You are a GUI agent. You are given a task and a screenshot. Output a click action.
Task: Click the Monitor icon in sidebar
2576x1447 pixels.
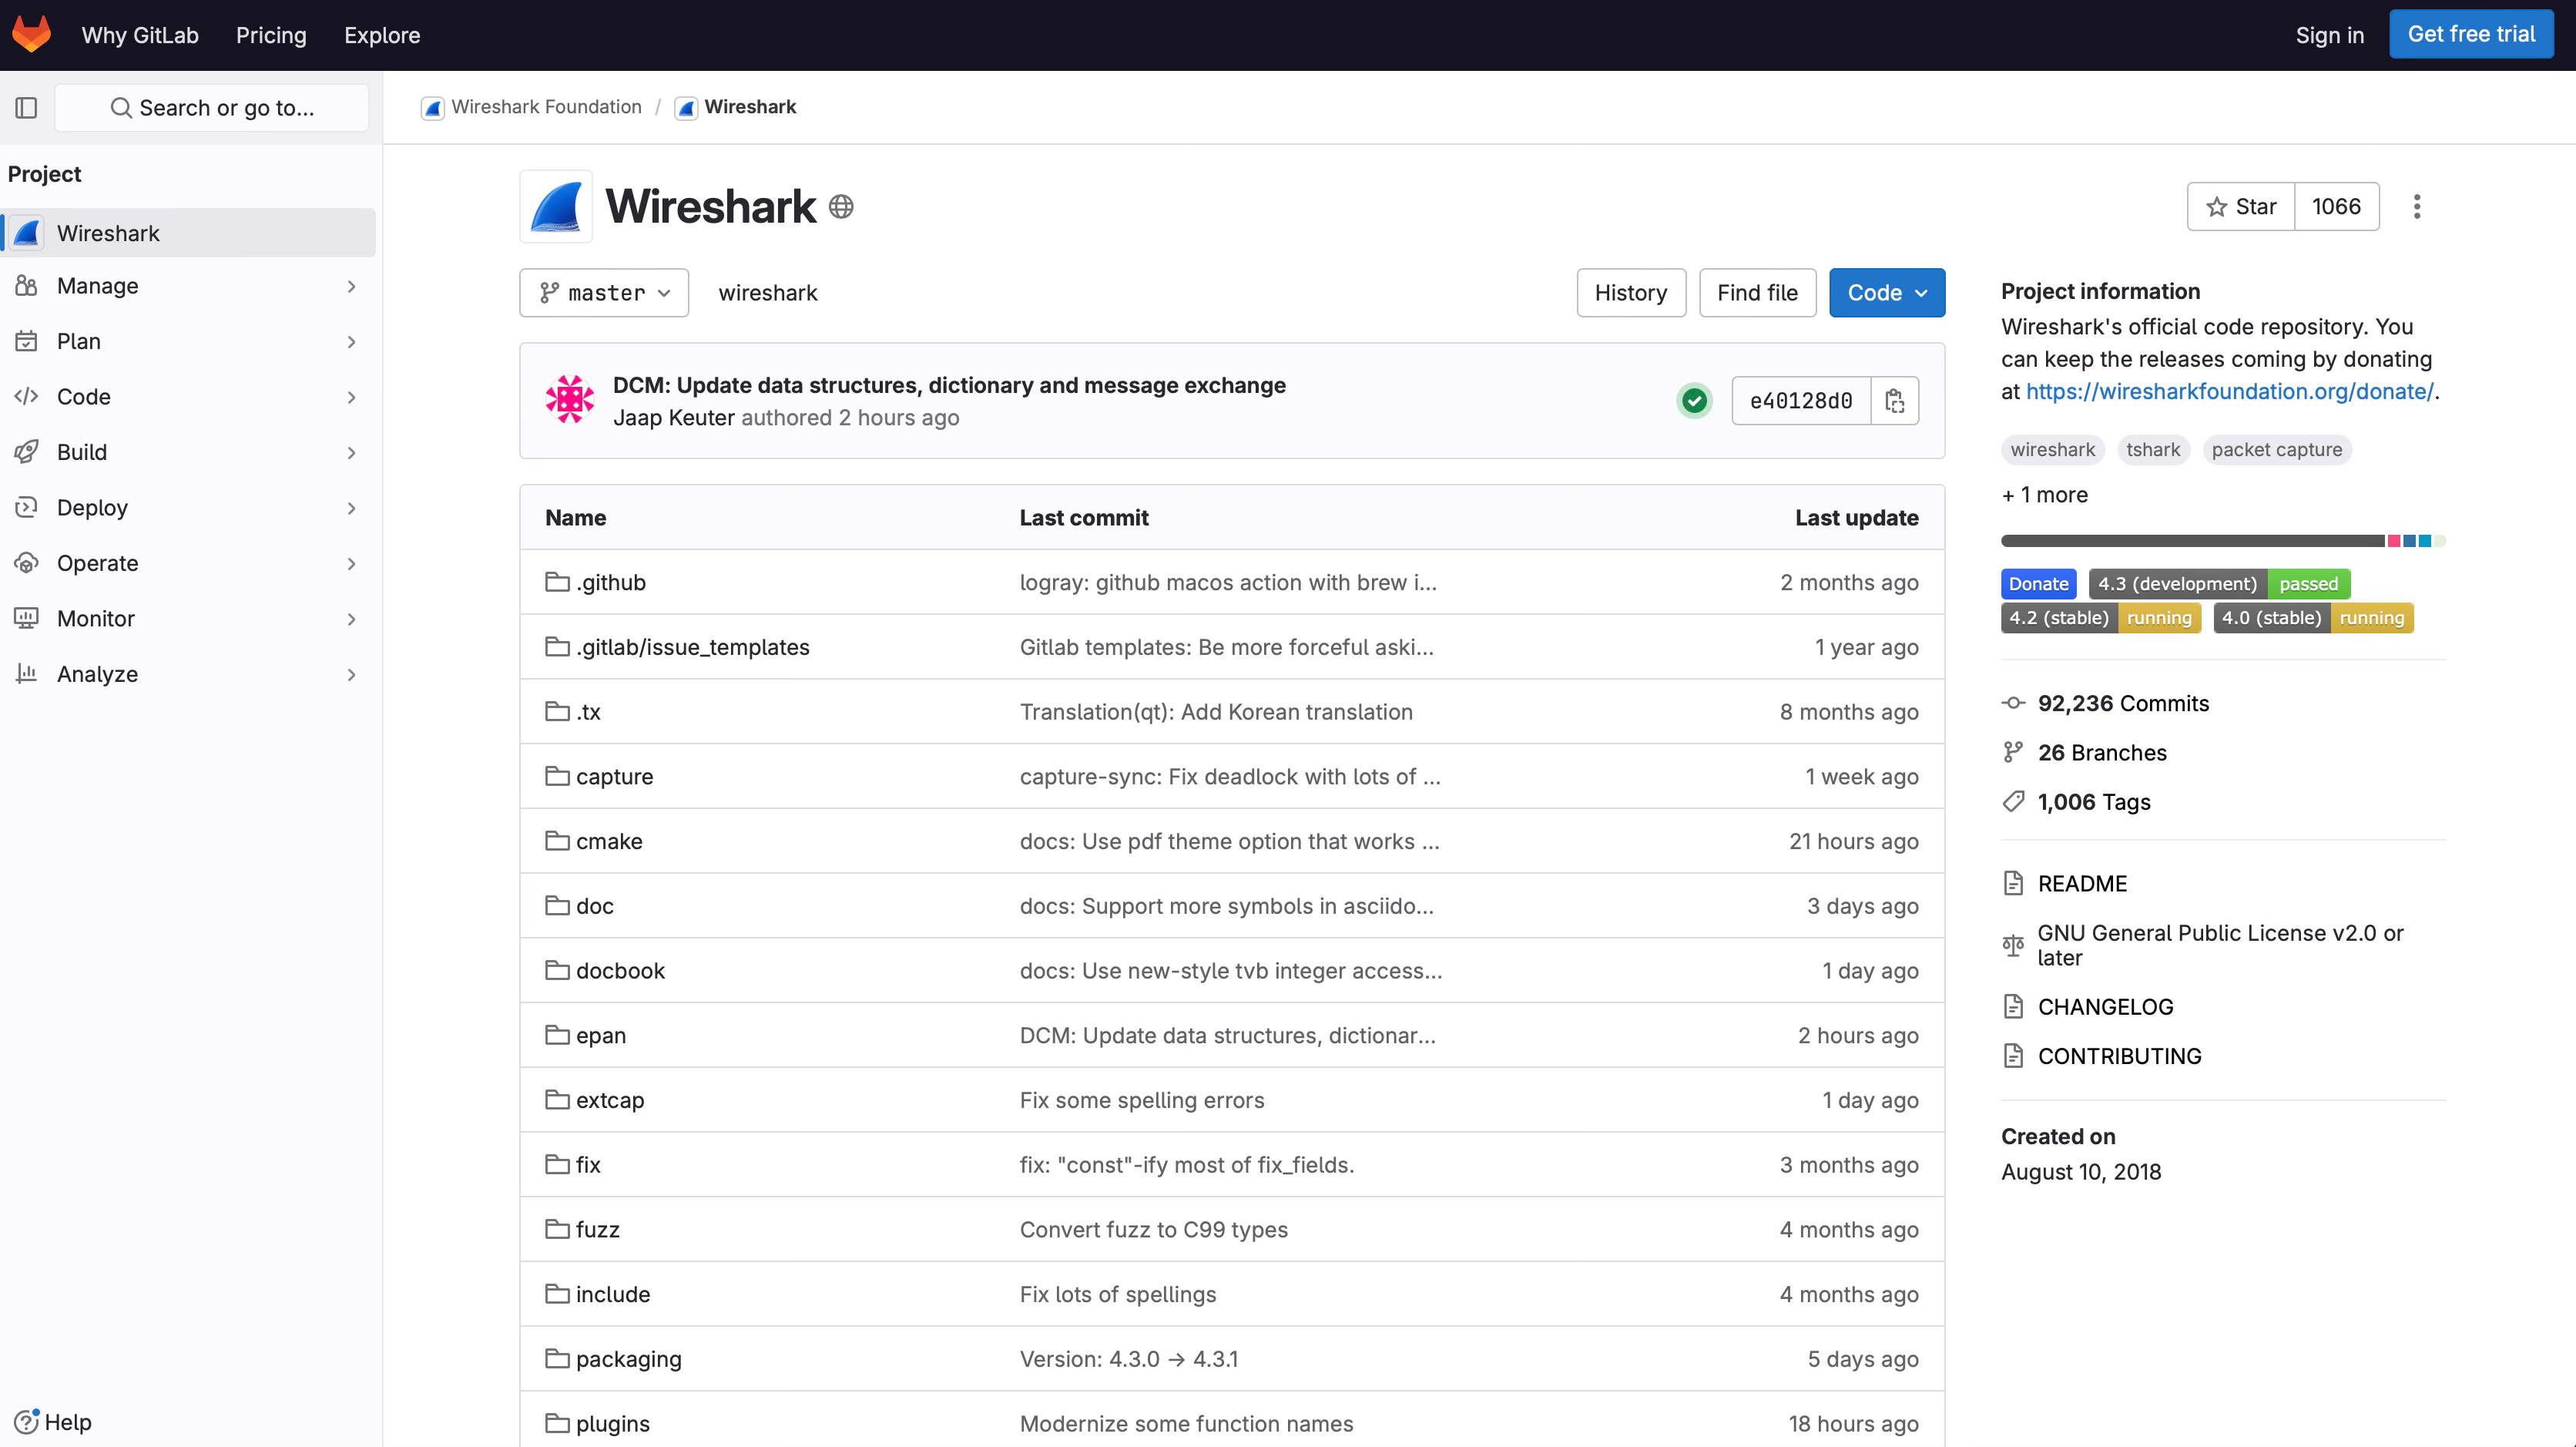(x=26, y=618)
